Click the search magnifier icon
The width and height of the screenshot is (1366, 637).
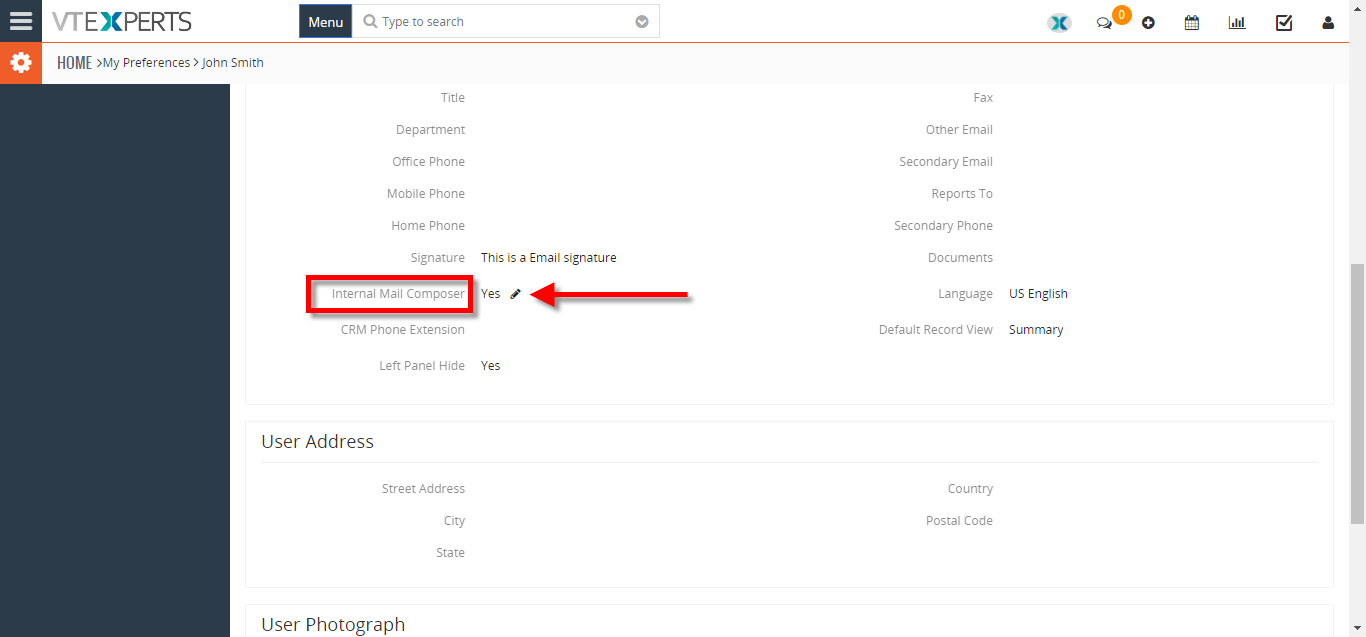point(370,21)
